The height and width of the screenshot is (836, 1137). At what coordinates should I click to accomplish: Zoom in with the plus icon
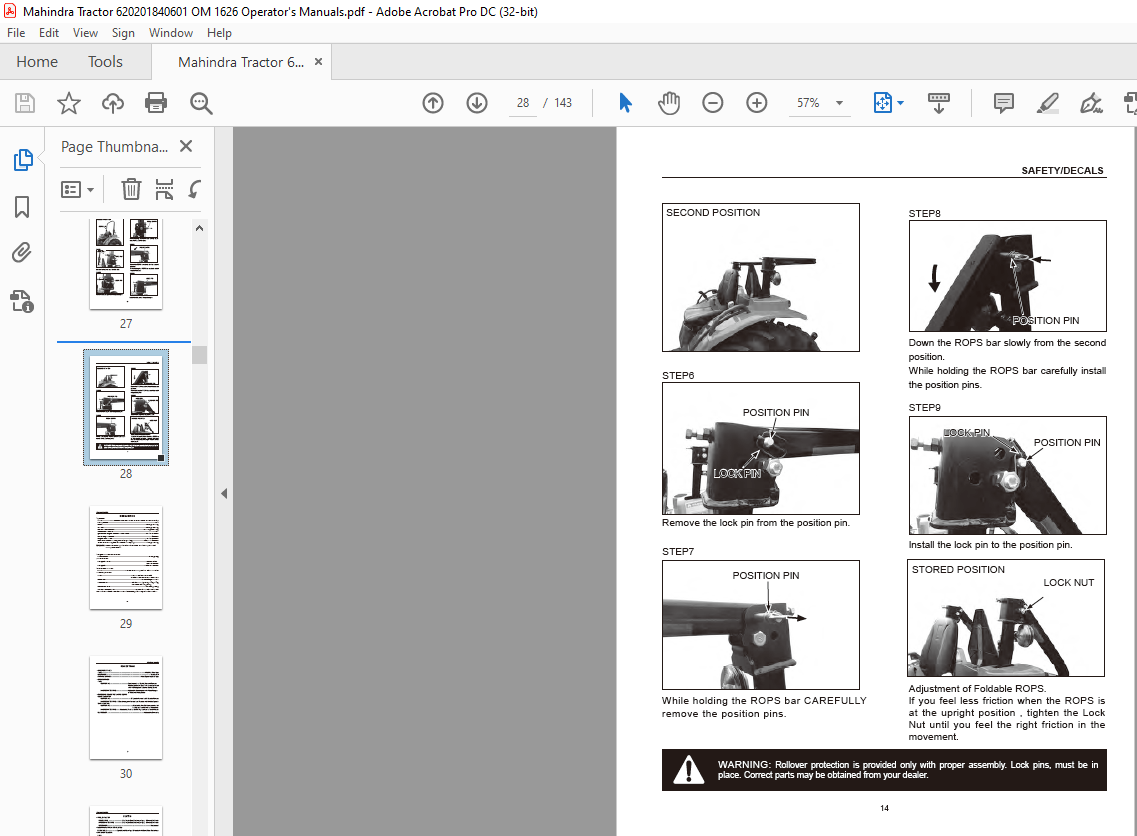point(756,103)
